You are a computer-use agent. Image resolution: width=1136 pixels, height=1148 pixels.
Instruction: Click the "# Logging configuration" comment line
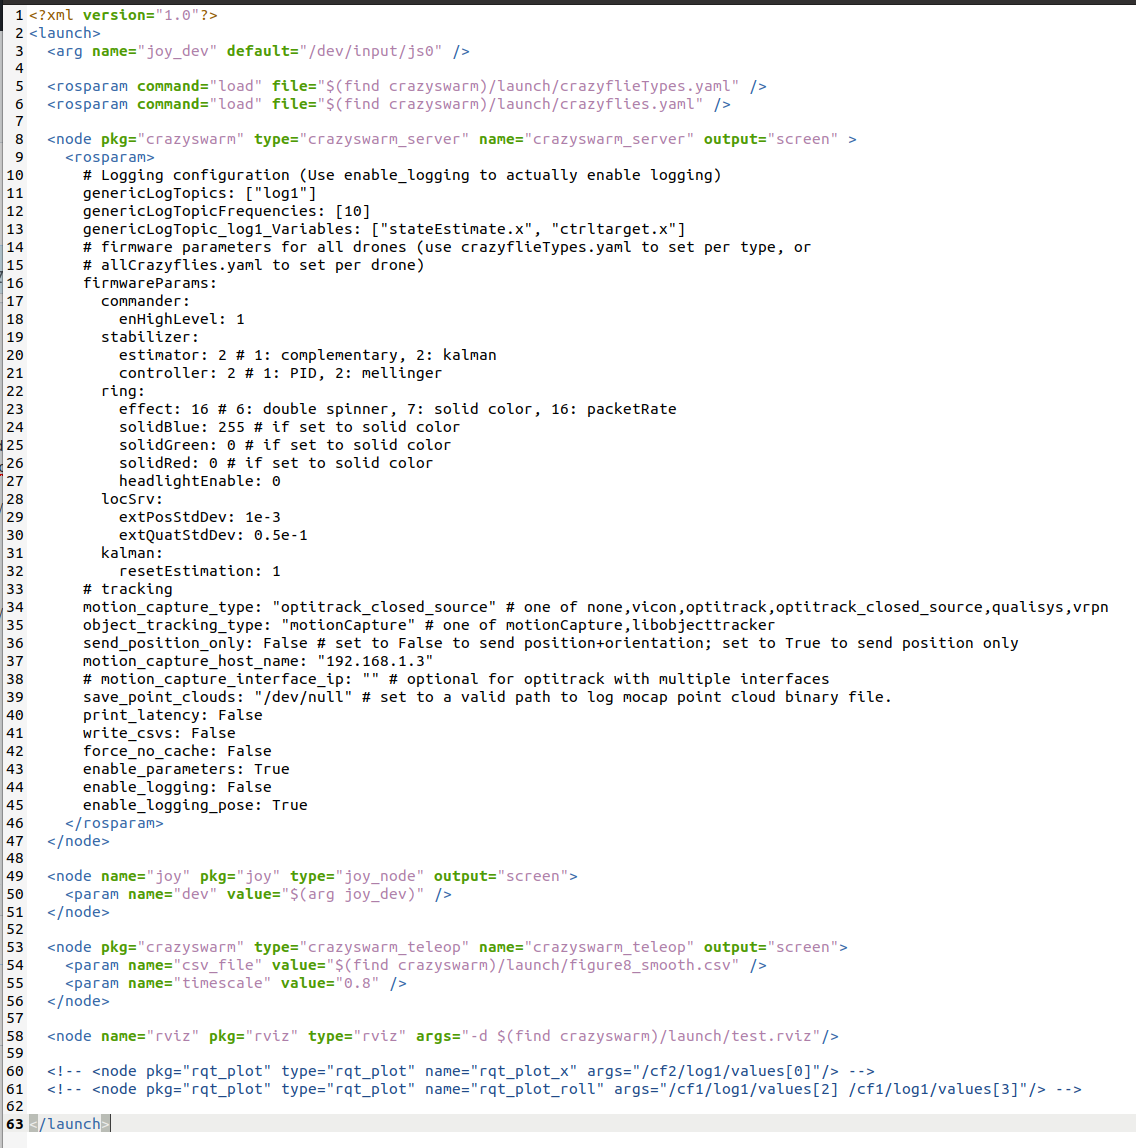click(402, 175)
